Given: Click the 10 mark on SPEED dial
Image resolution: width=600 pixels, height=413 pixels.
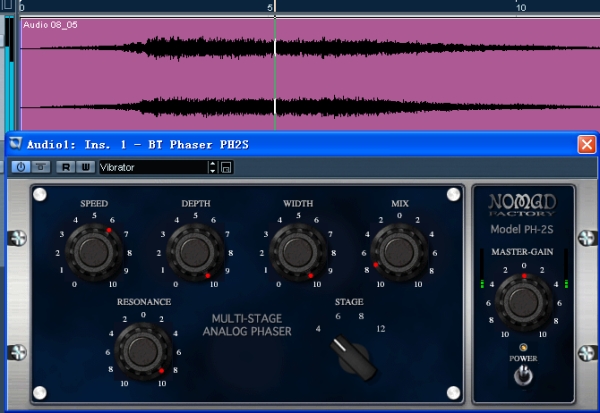Looking at the screenshot, I should (112, 284).
